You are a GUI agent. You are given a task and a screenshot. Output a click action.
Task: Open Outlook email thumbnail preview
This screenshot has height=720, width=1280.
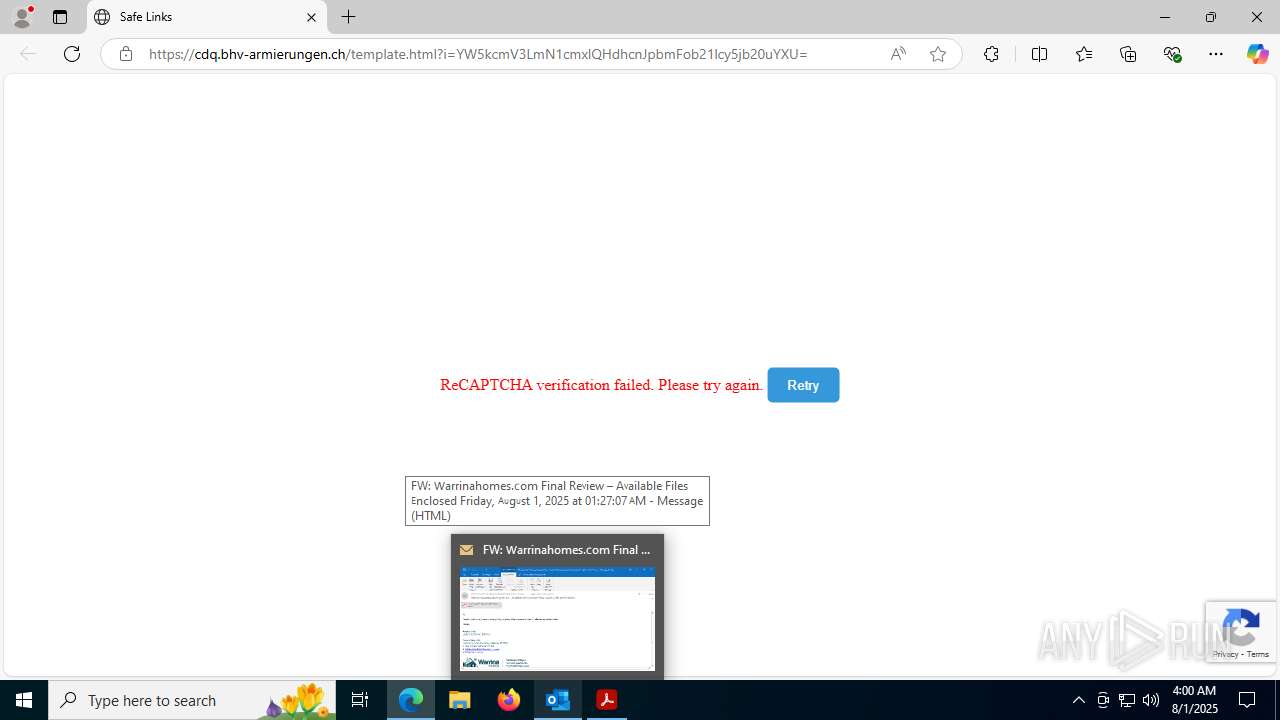point(557,619)
